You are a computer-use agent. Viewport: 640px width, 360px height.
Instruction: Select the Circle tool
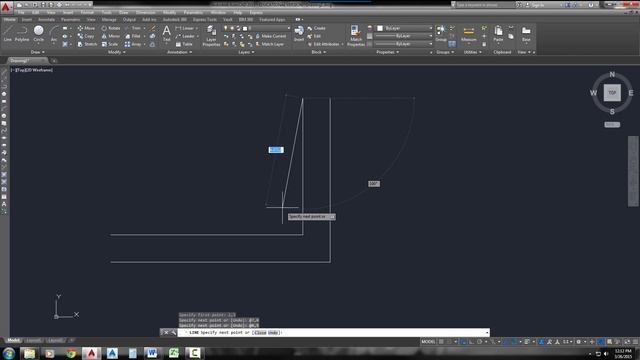(38, 33)
